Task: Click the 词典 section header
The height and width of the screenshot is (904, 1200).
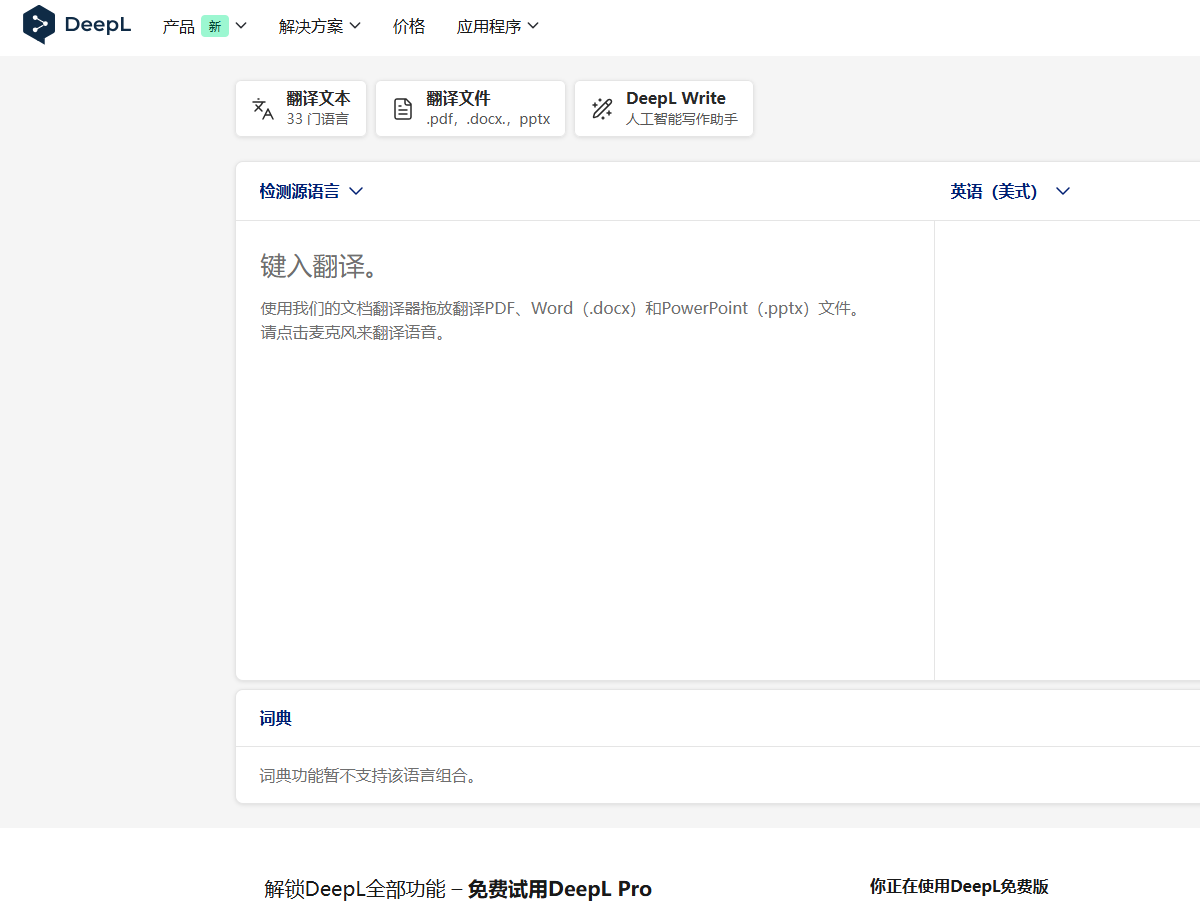Action: click(x=276, y=718)
